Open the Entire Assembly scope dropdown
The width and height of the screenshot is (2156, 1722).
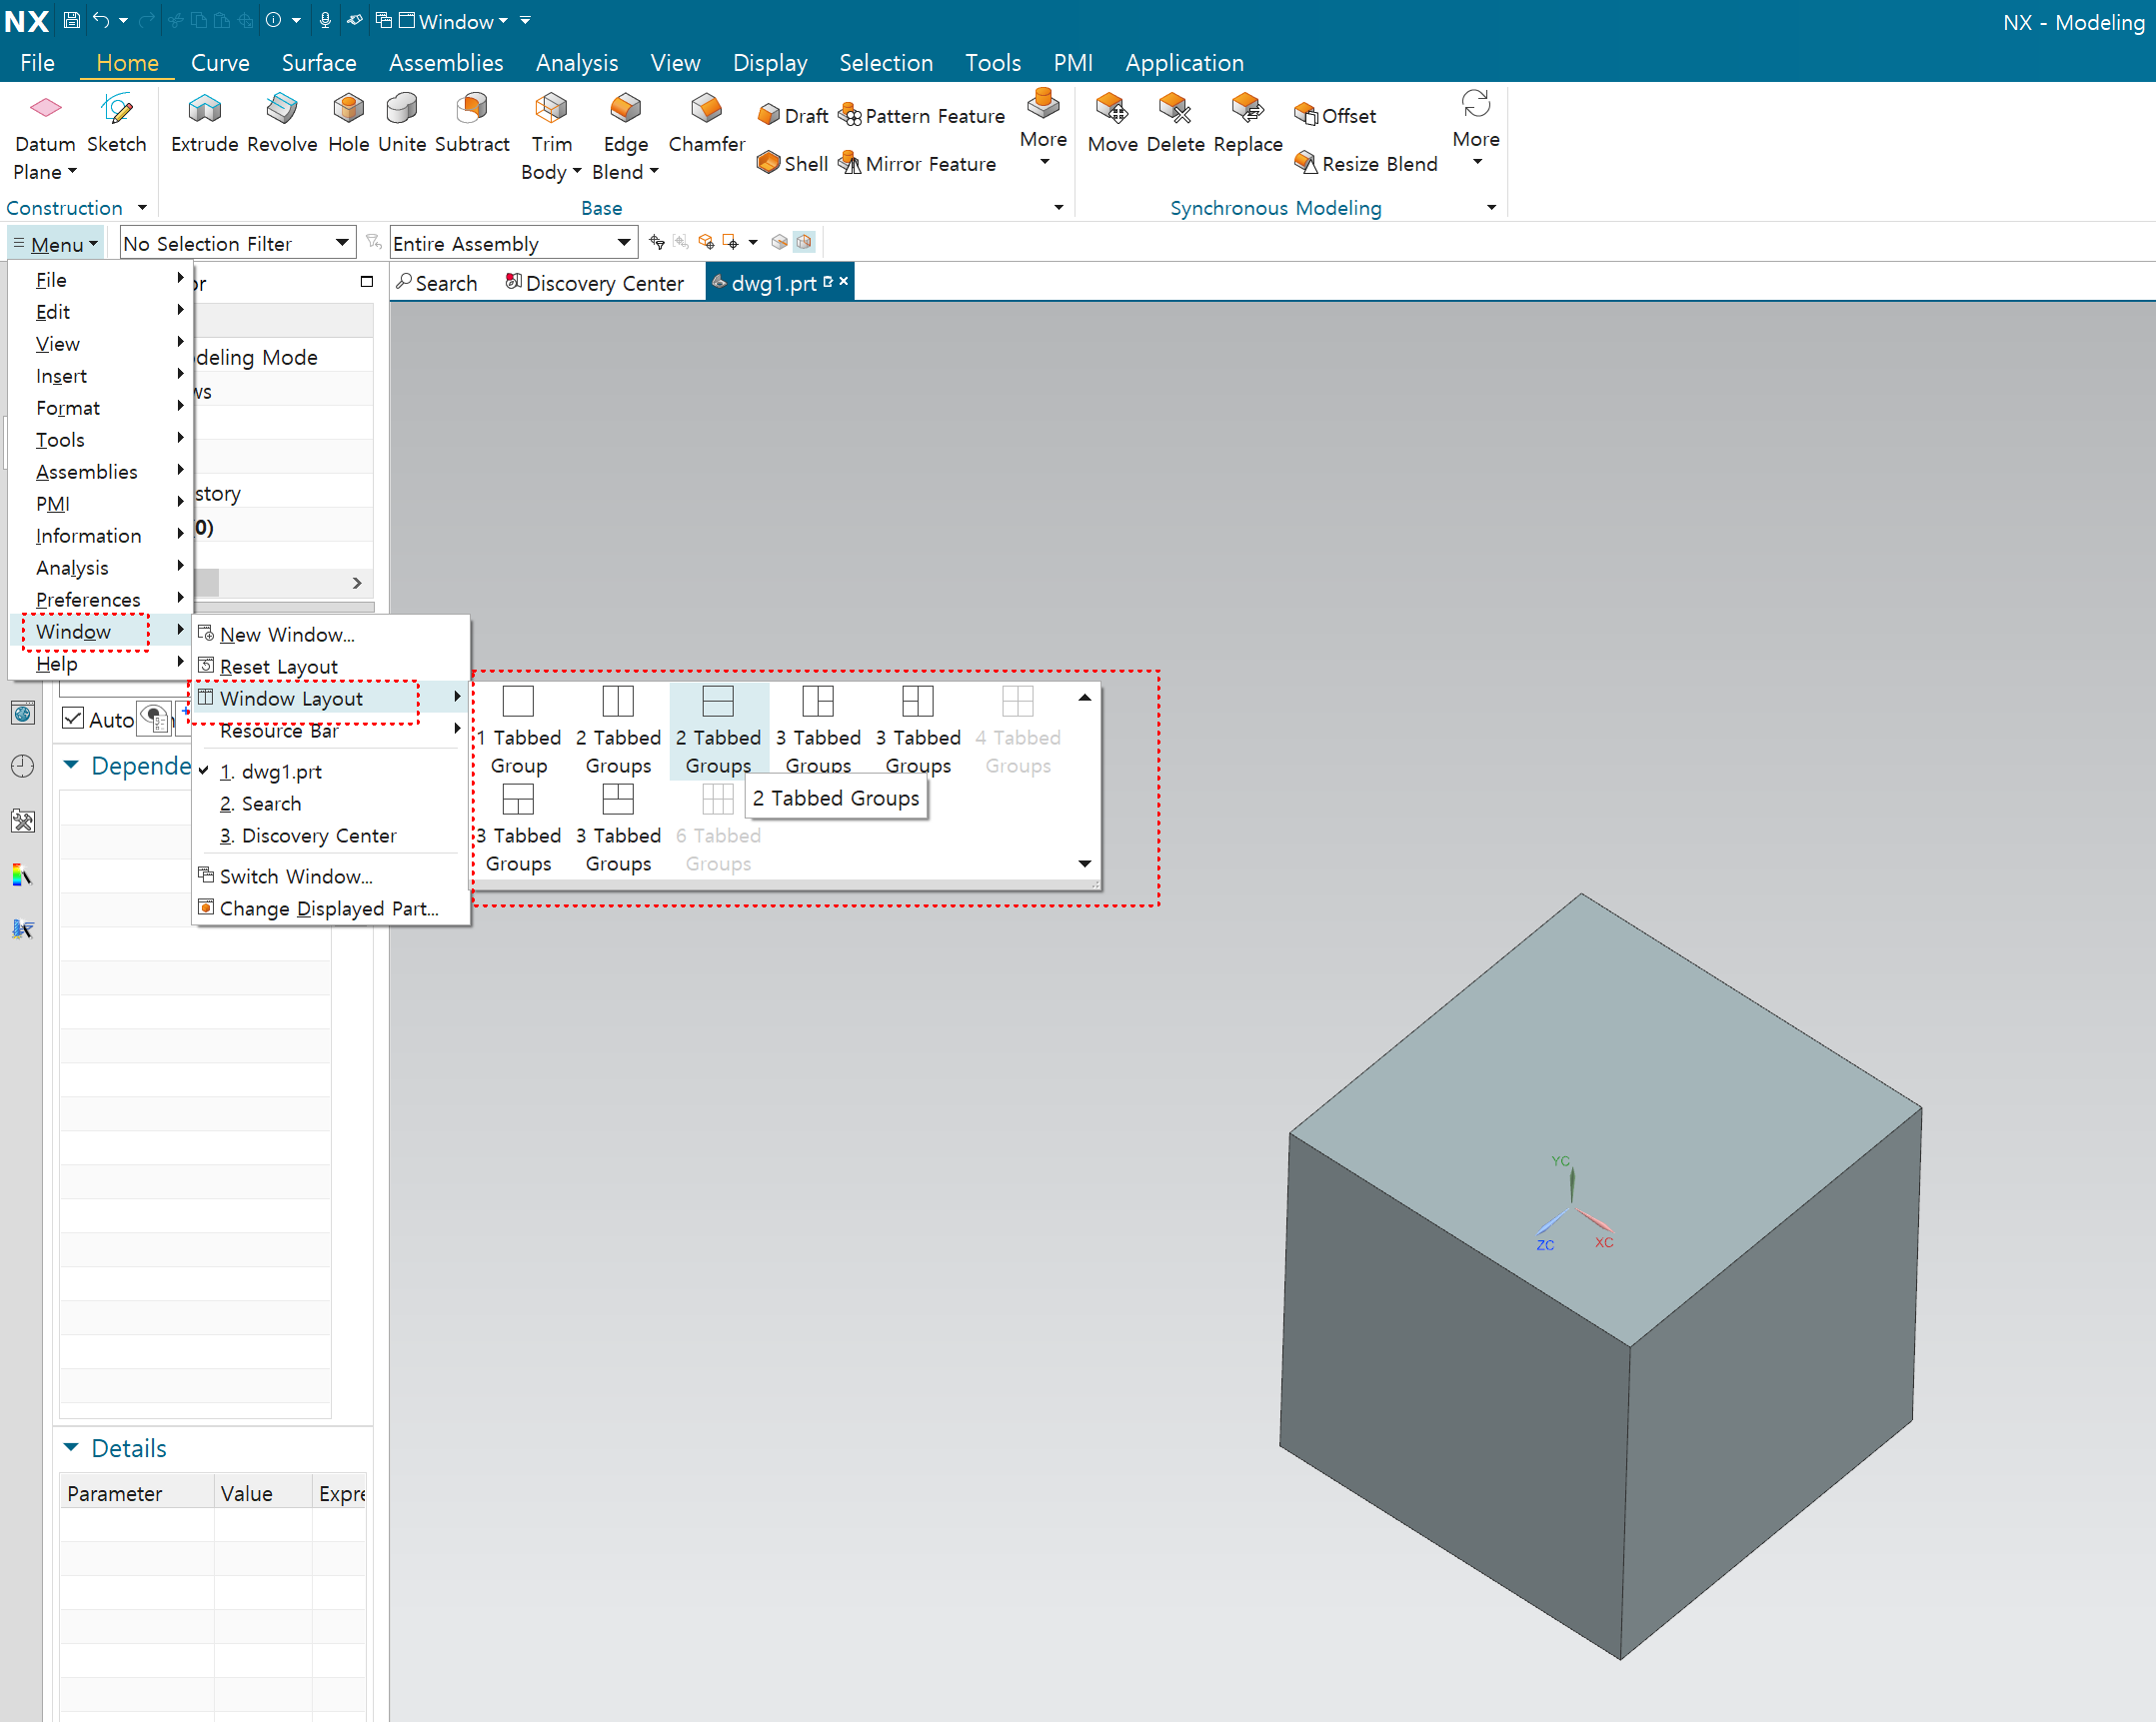pyautogui.click(x=513, y=243)
